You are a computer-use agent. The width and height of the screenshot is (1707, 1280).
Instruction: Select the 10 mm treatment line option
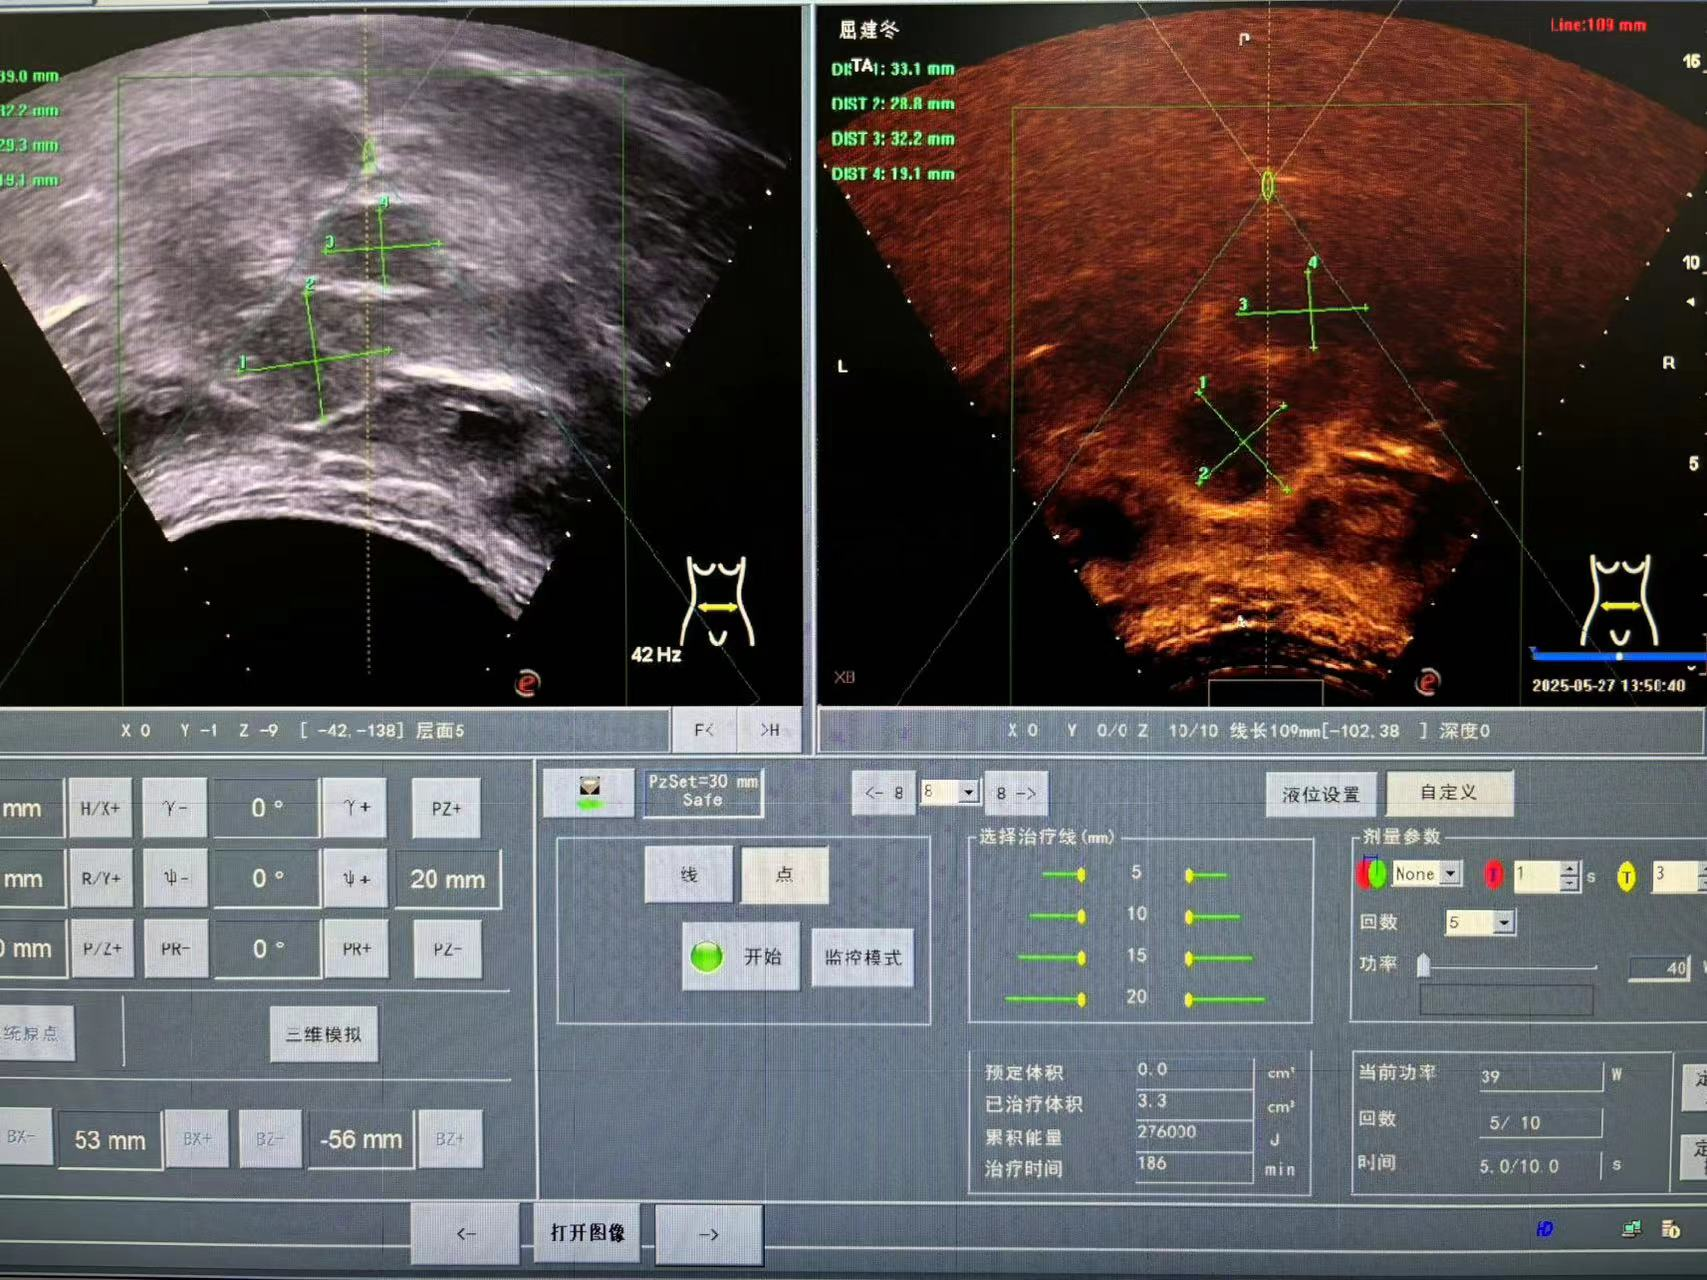click(1136, 915)
